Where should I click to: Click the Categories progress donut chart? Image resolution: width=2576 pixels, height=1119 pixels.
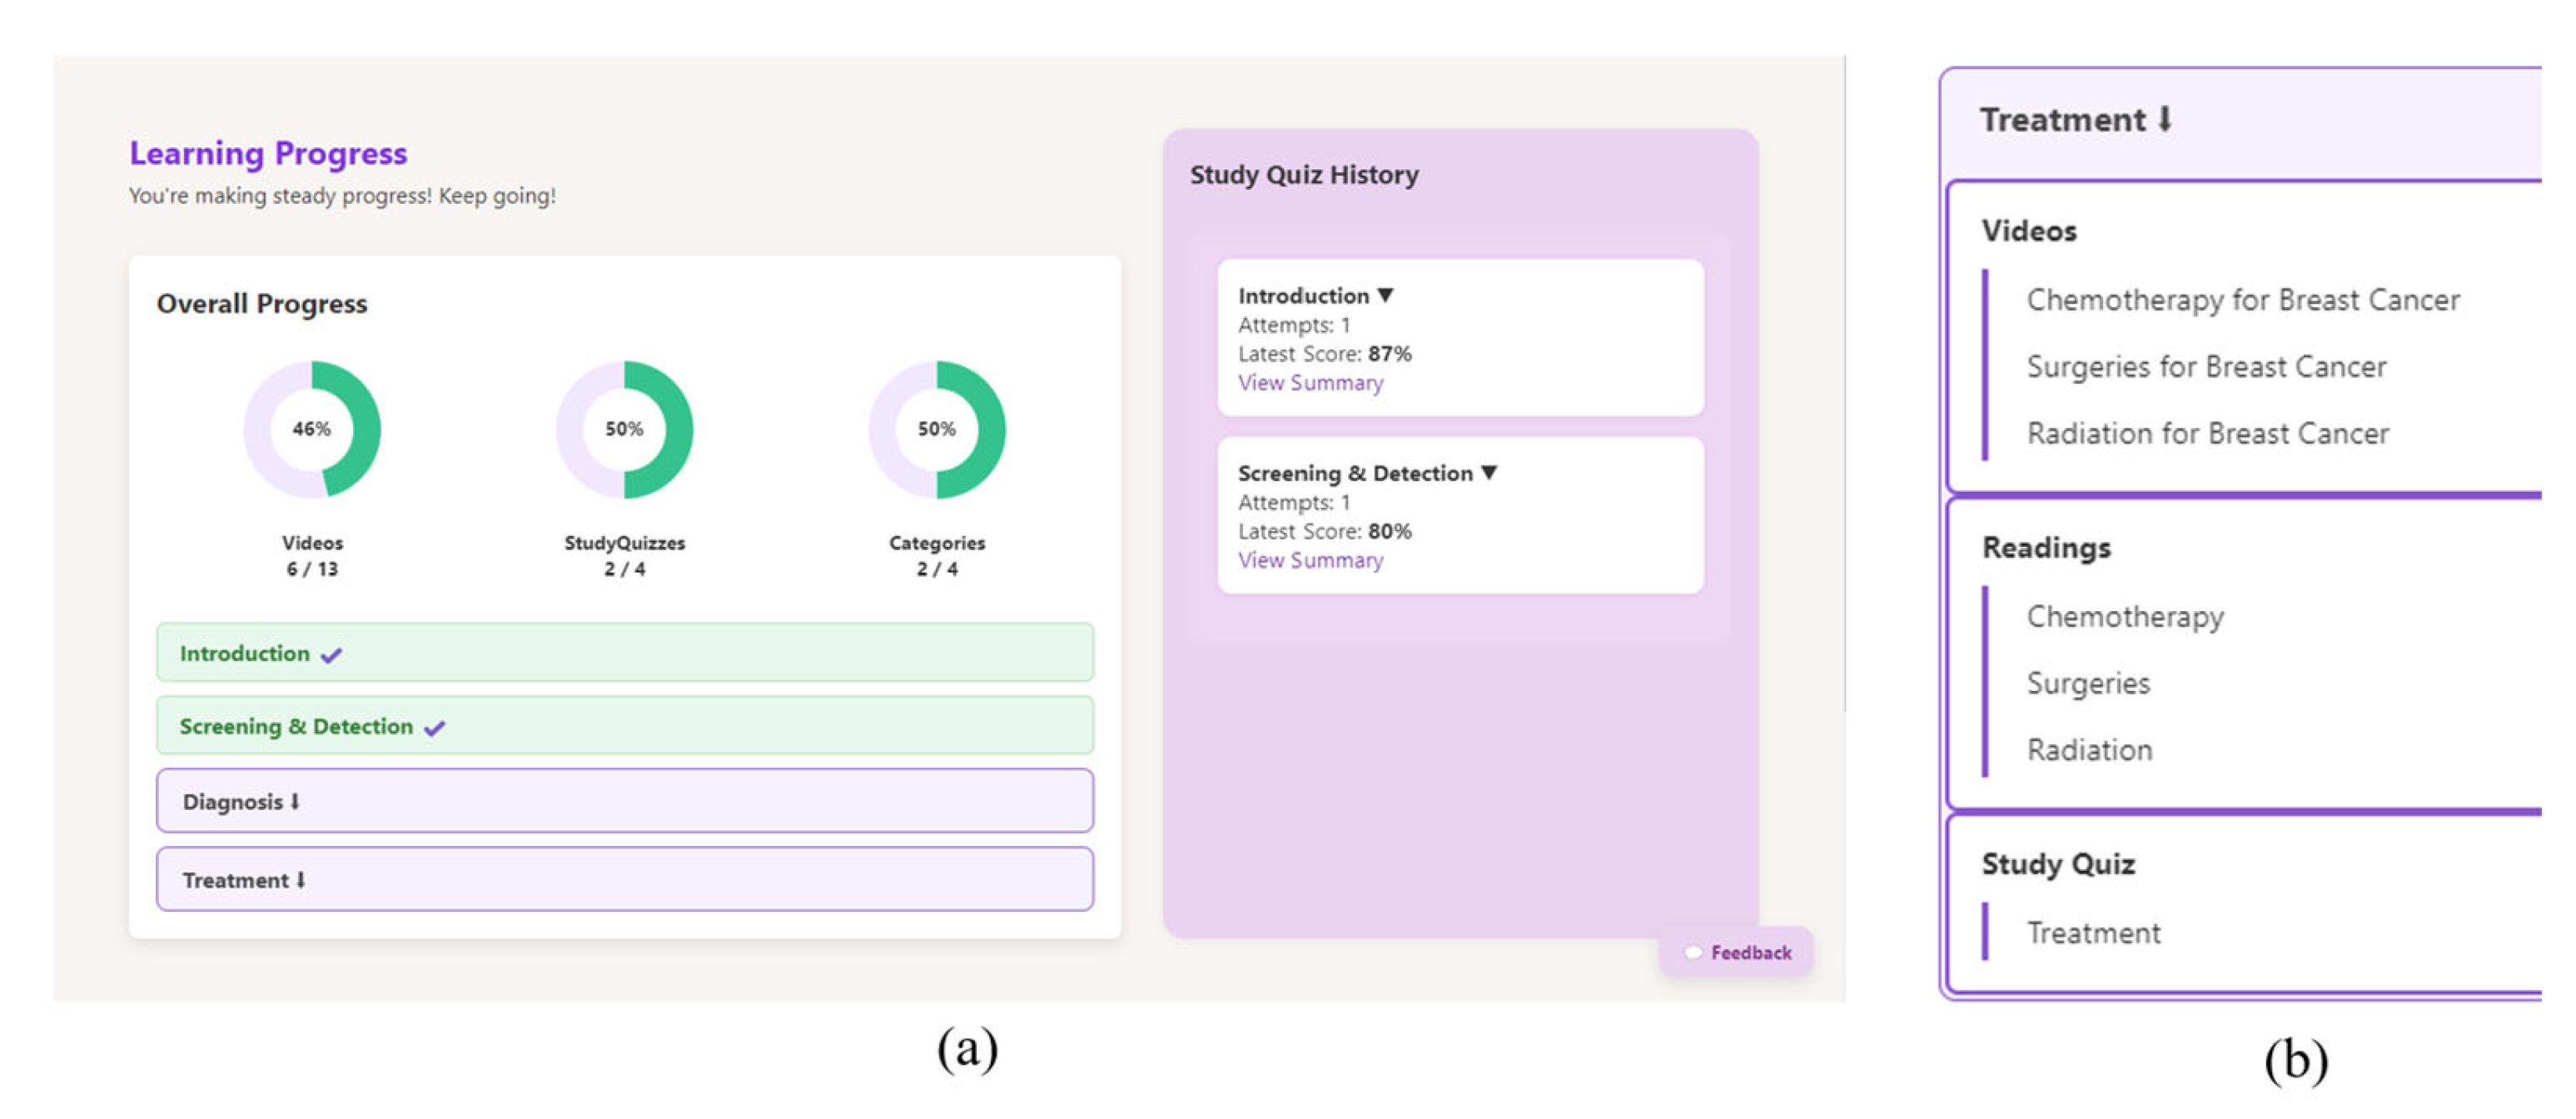tap(937, 429)
